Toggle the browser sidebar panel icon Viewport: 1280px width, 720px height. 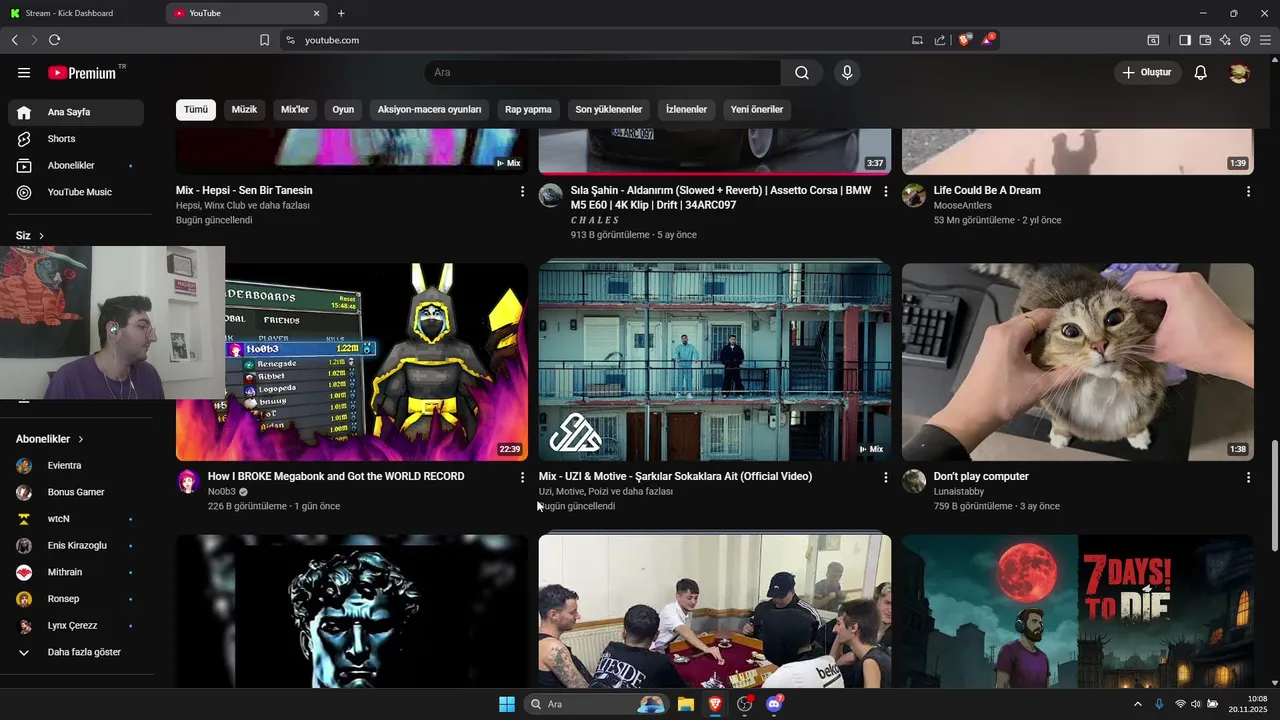pos(1185,40)
